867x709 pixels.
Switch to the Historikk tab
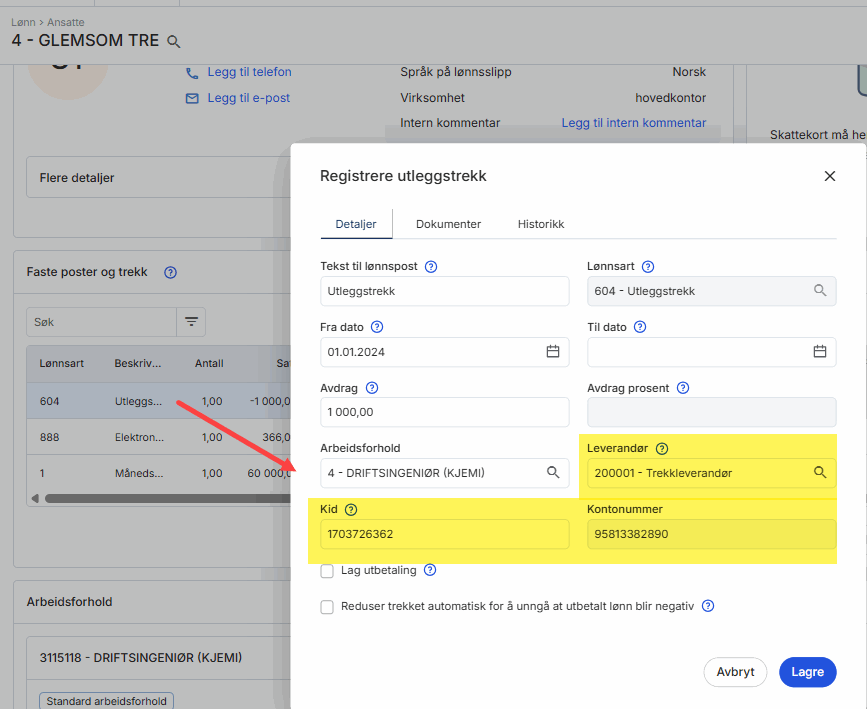click(540, 224)
